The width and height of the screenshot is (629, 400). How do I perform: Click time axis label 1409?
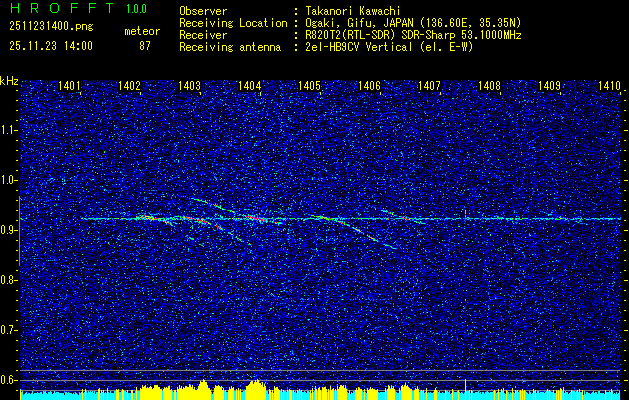point(549,85)
